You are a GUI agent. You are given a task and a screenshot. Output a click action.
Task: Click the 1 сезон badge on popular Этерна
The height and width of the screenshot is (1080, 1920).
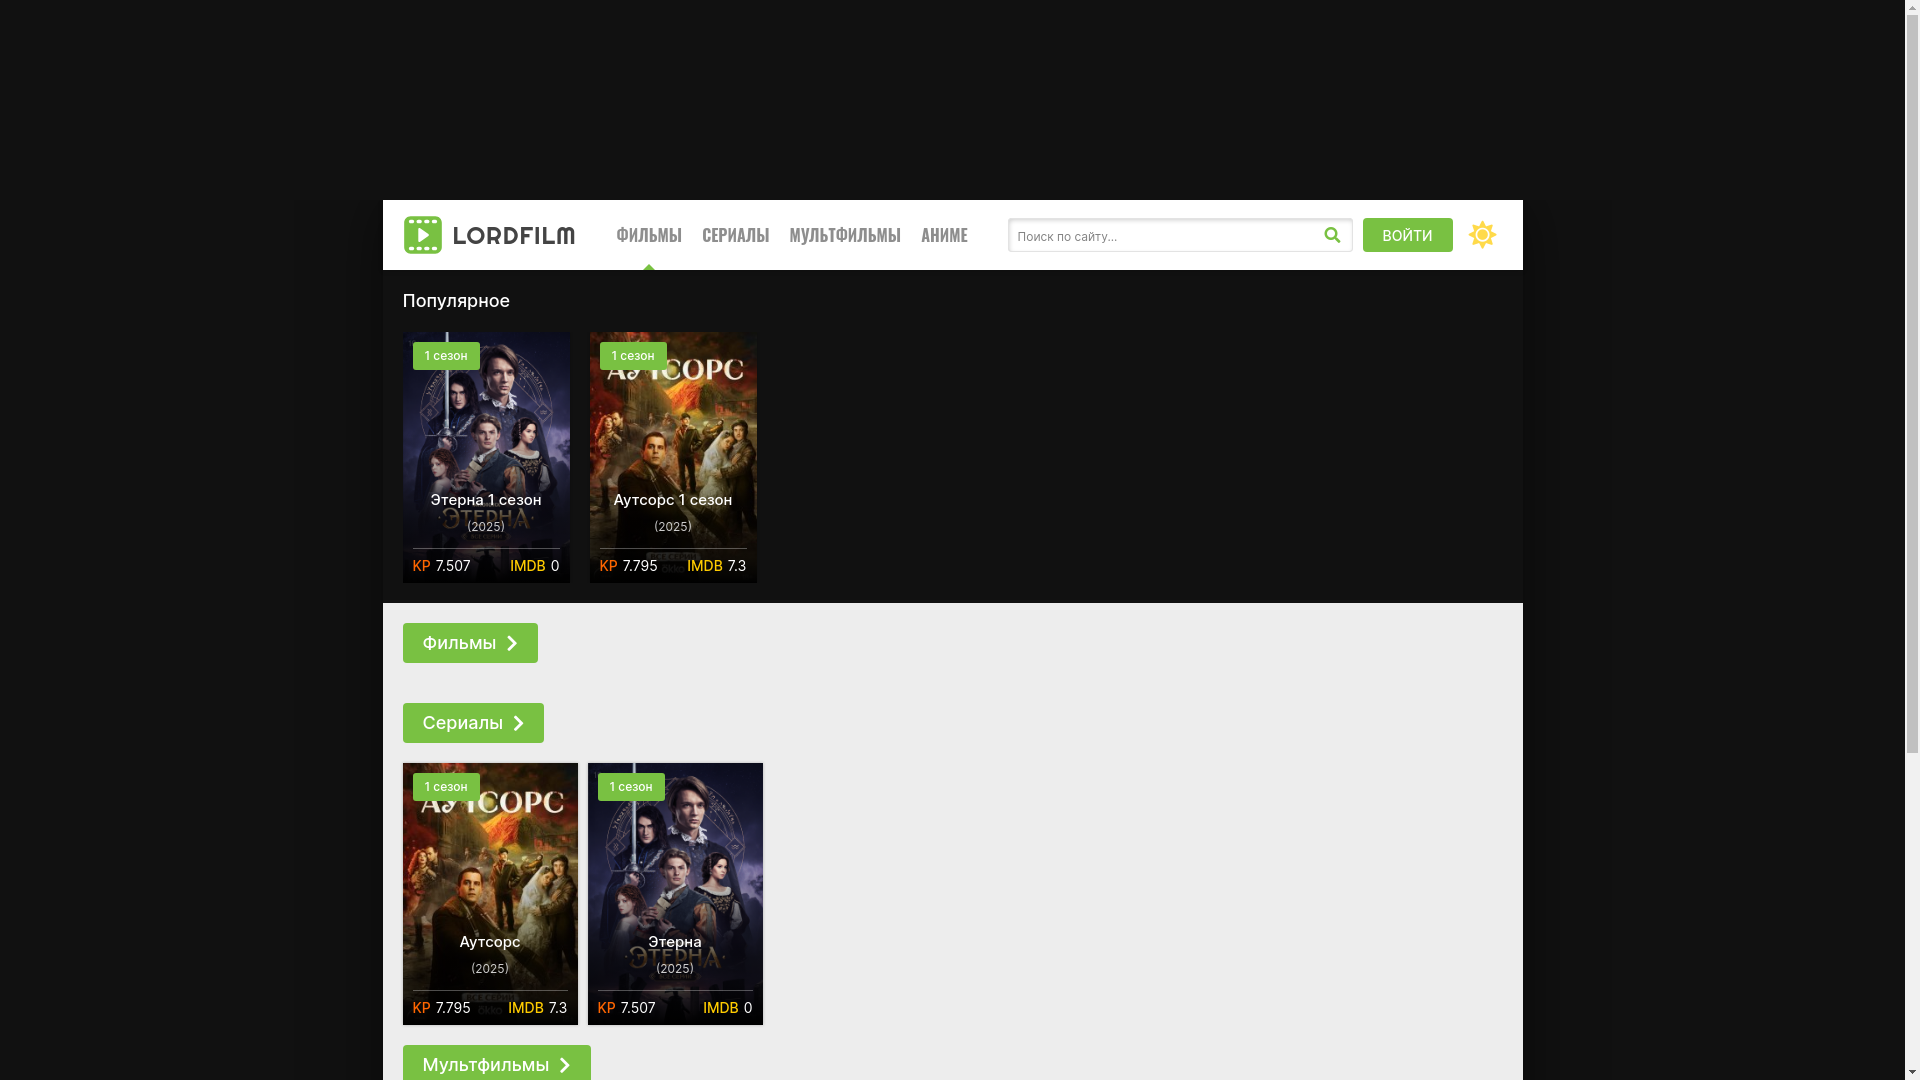(x=446, y=356)
